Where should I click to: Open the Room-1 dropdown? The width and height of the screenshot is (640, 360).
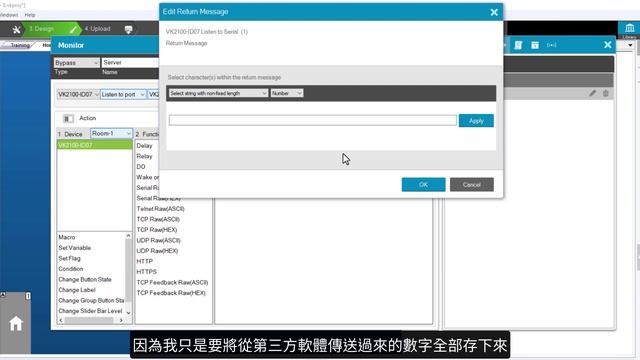tap(111, 133)
